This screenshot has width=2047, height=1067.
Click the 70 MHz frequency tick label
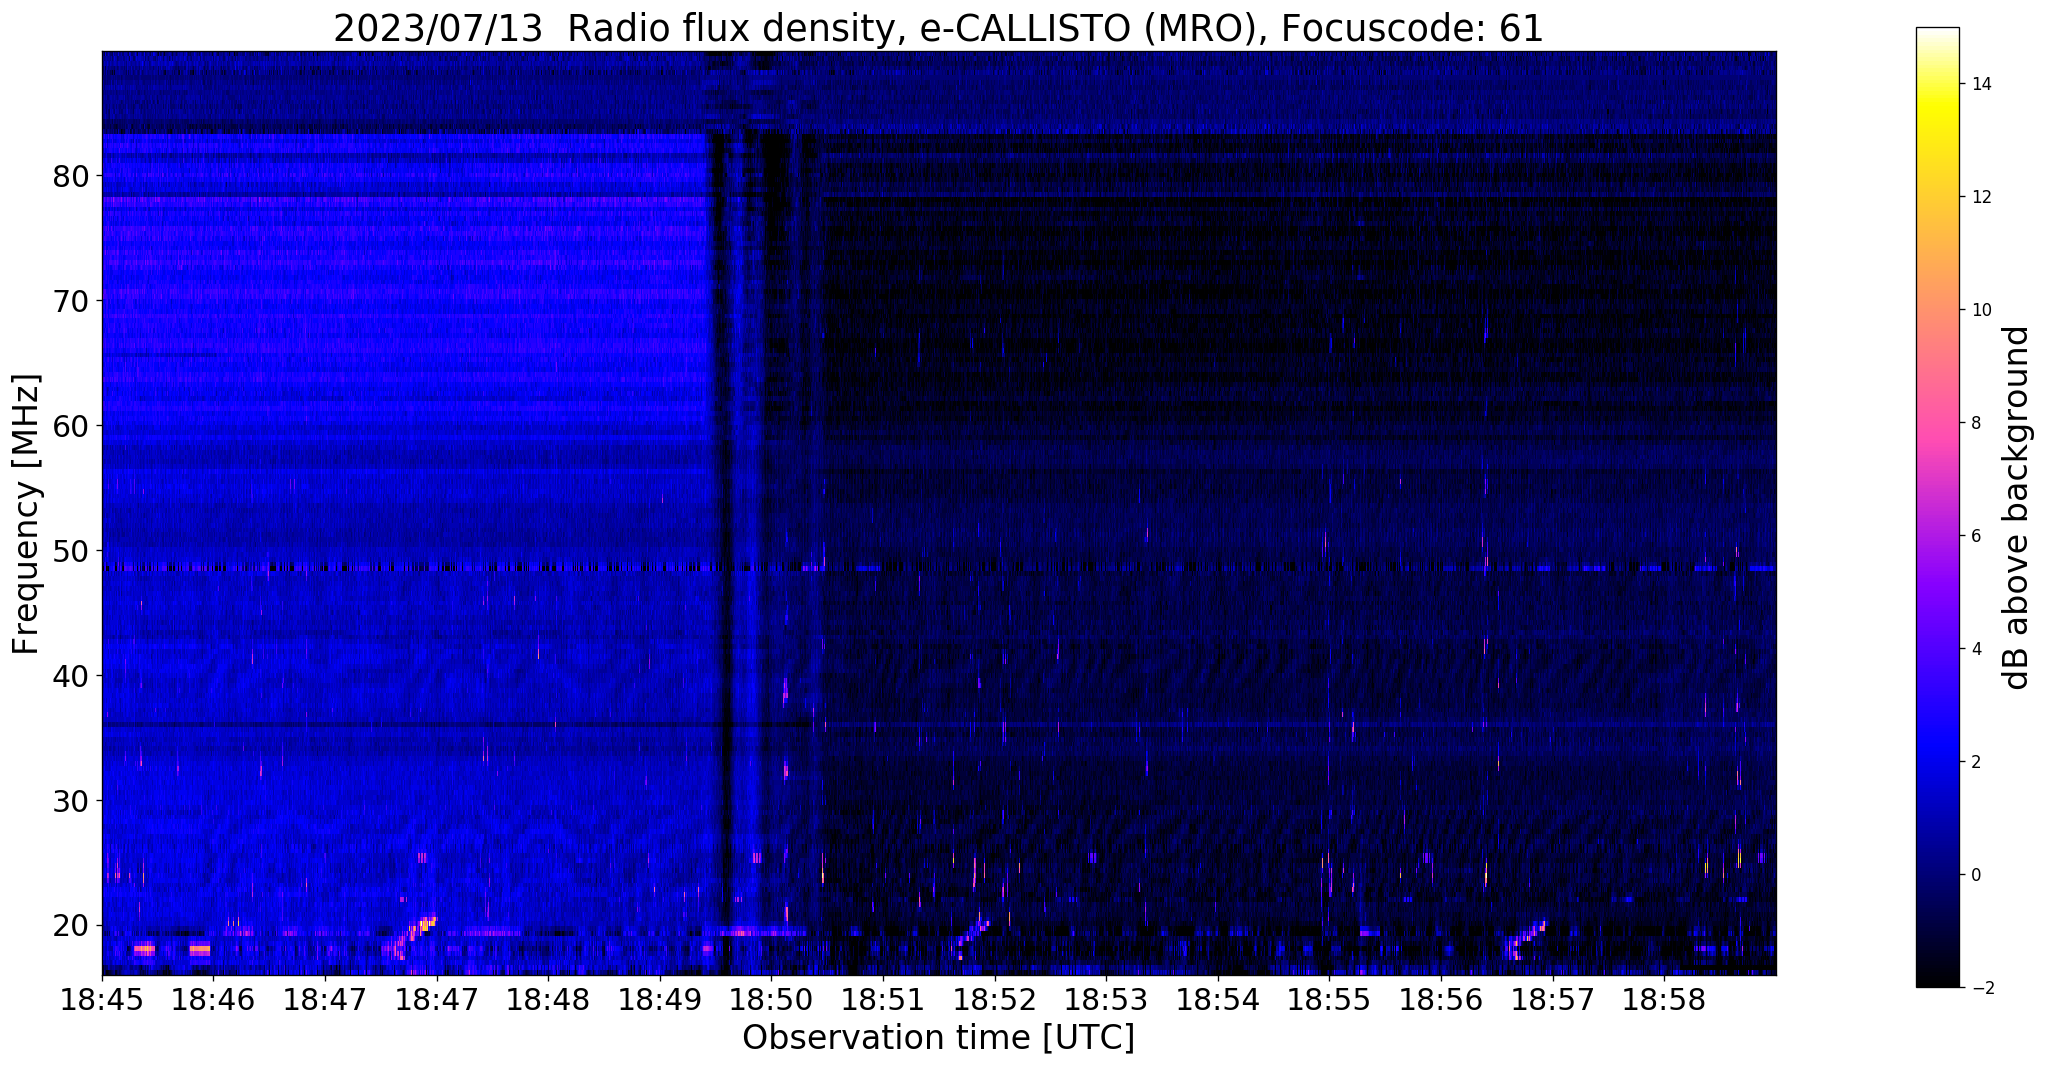[x=71, y=301]
